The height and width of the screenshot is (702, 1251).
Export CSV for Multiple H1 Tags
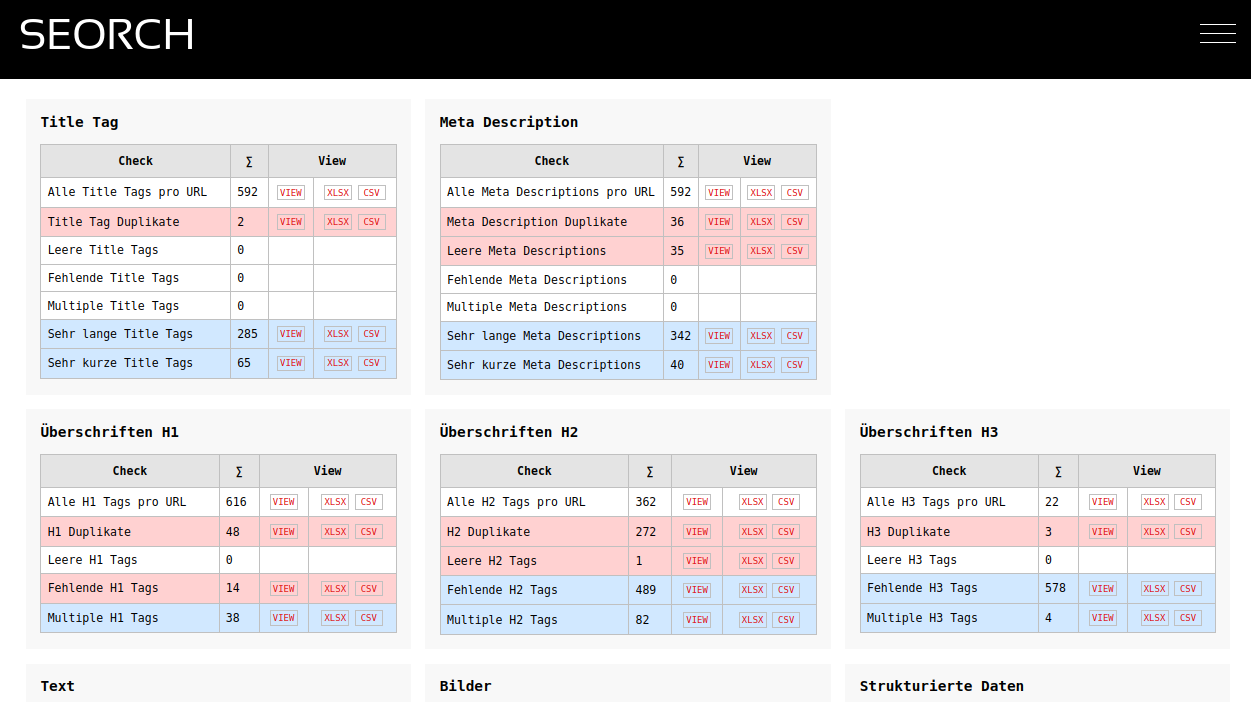pyautogui.click(x=369, y=618)
